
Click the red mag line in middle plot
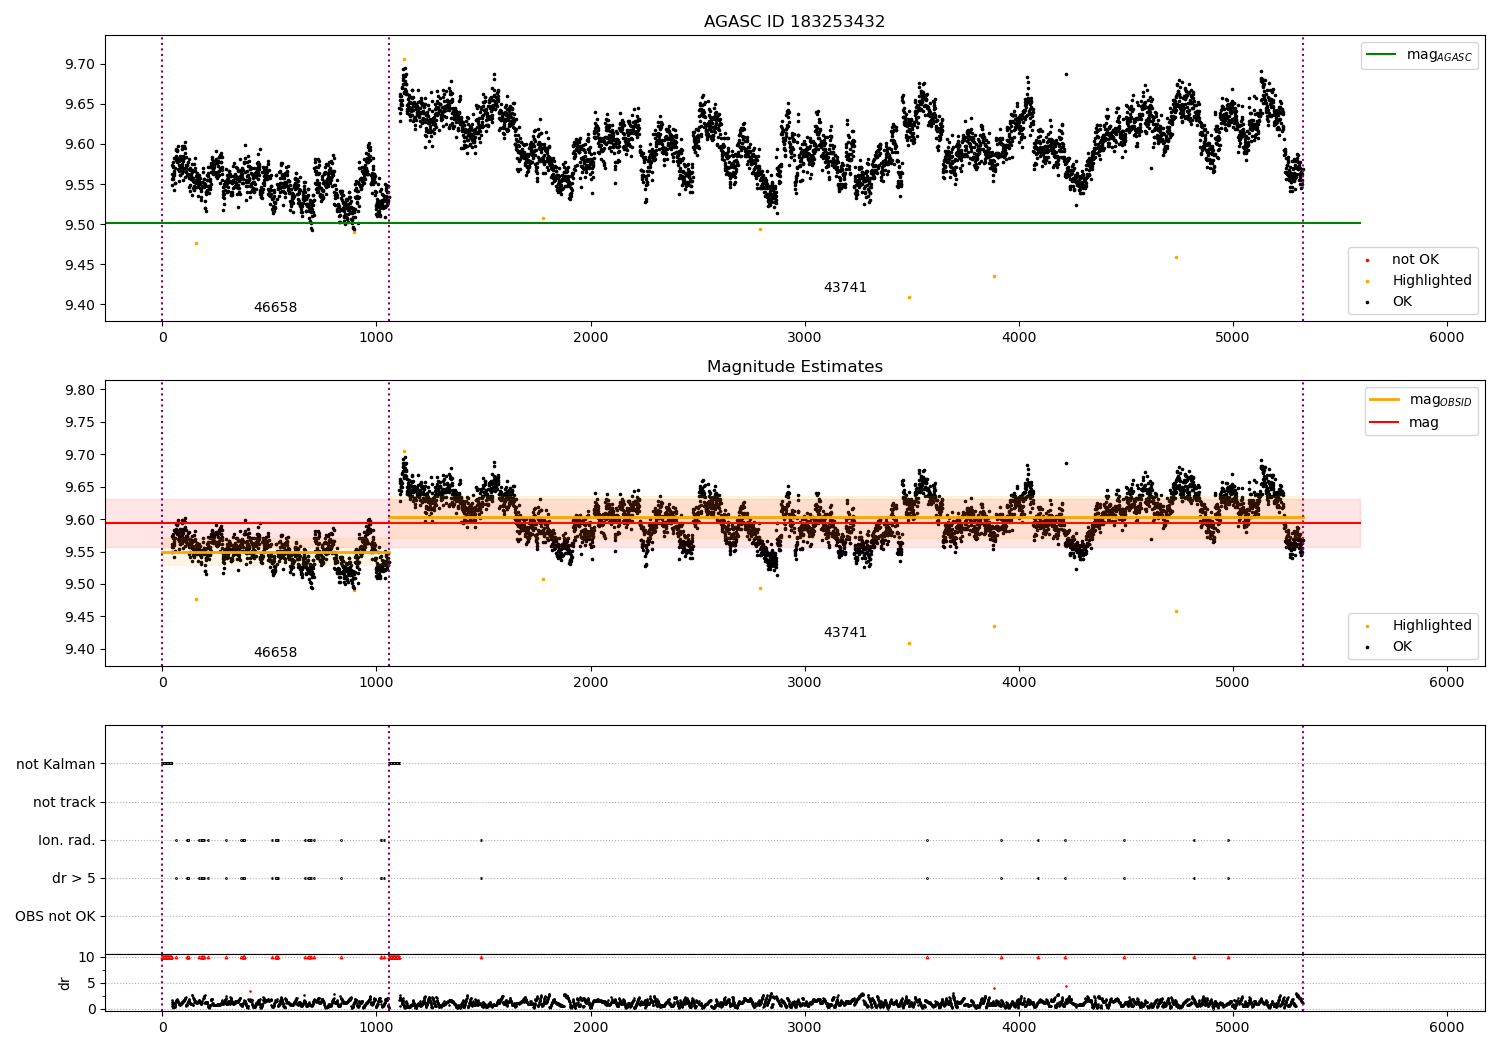[732, 523]
